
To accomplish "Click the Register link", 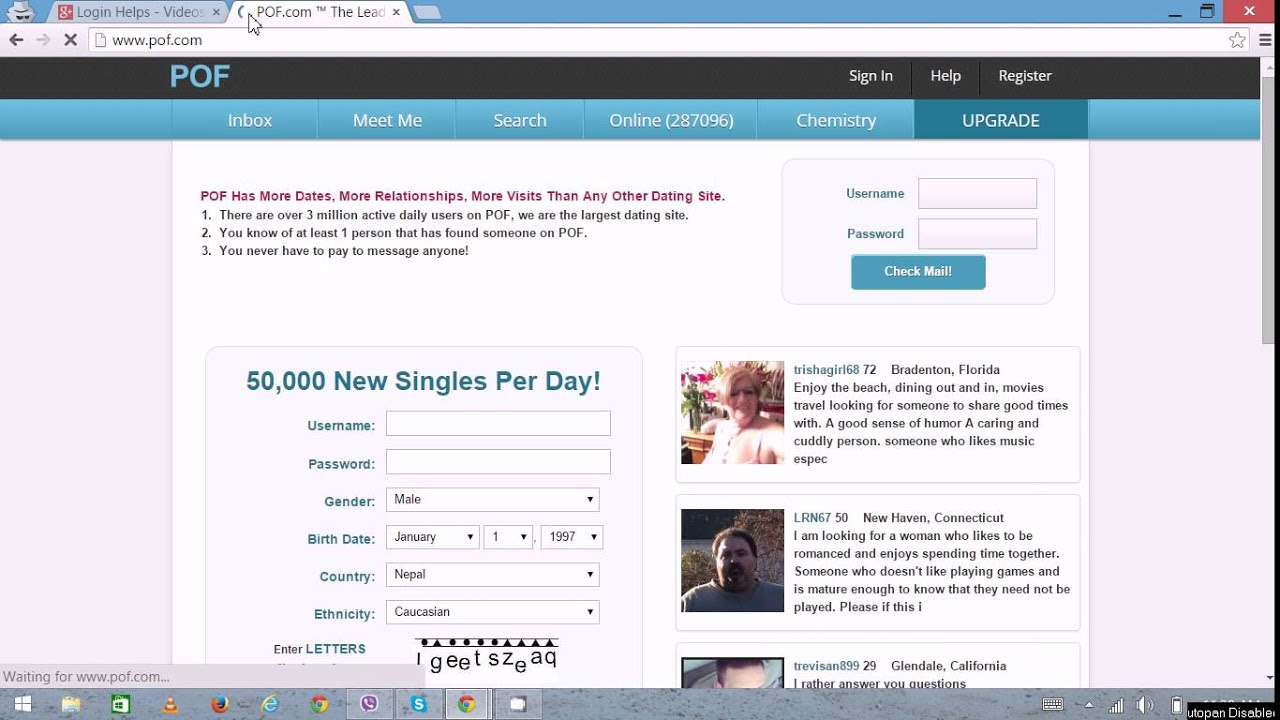I will [1025, 76].
